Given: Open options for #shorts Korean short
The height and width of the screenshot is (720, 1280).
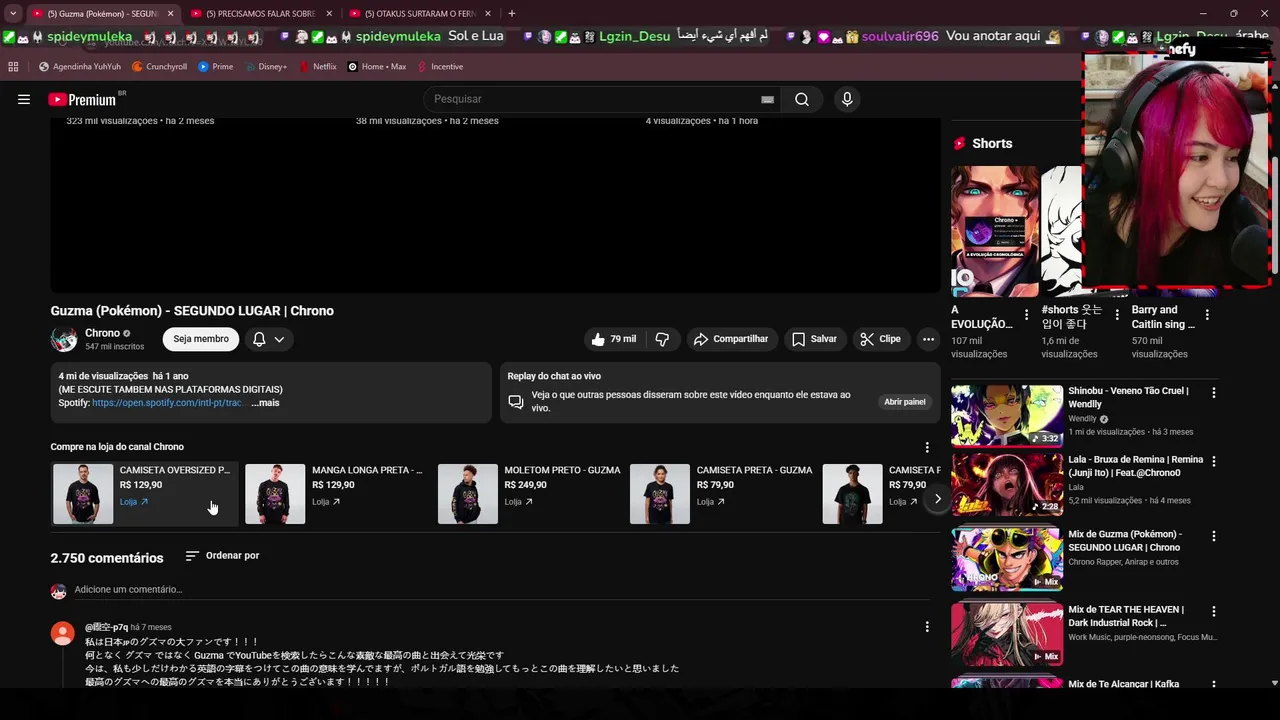Looking at the screenshot, I should point(1117,314).
